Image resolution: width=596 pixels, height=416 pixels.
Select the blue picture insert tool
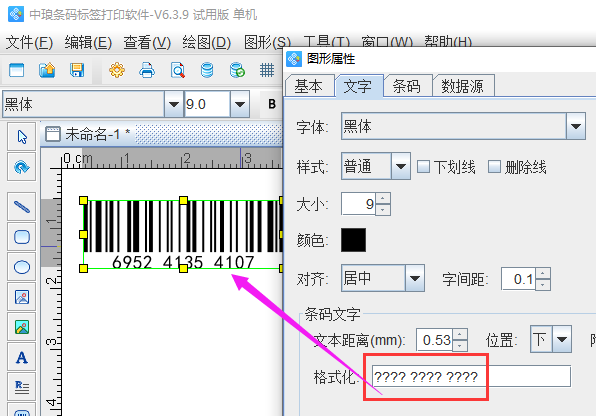(22, 297)
